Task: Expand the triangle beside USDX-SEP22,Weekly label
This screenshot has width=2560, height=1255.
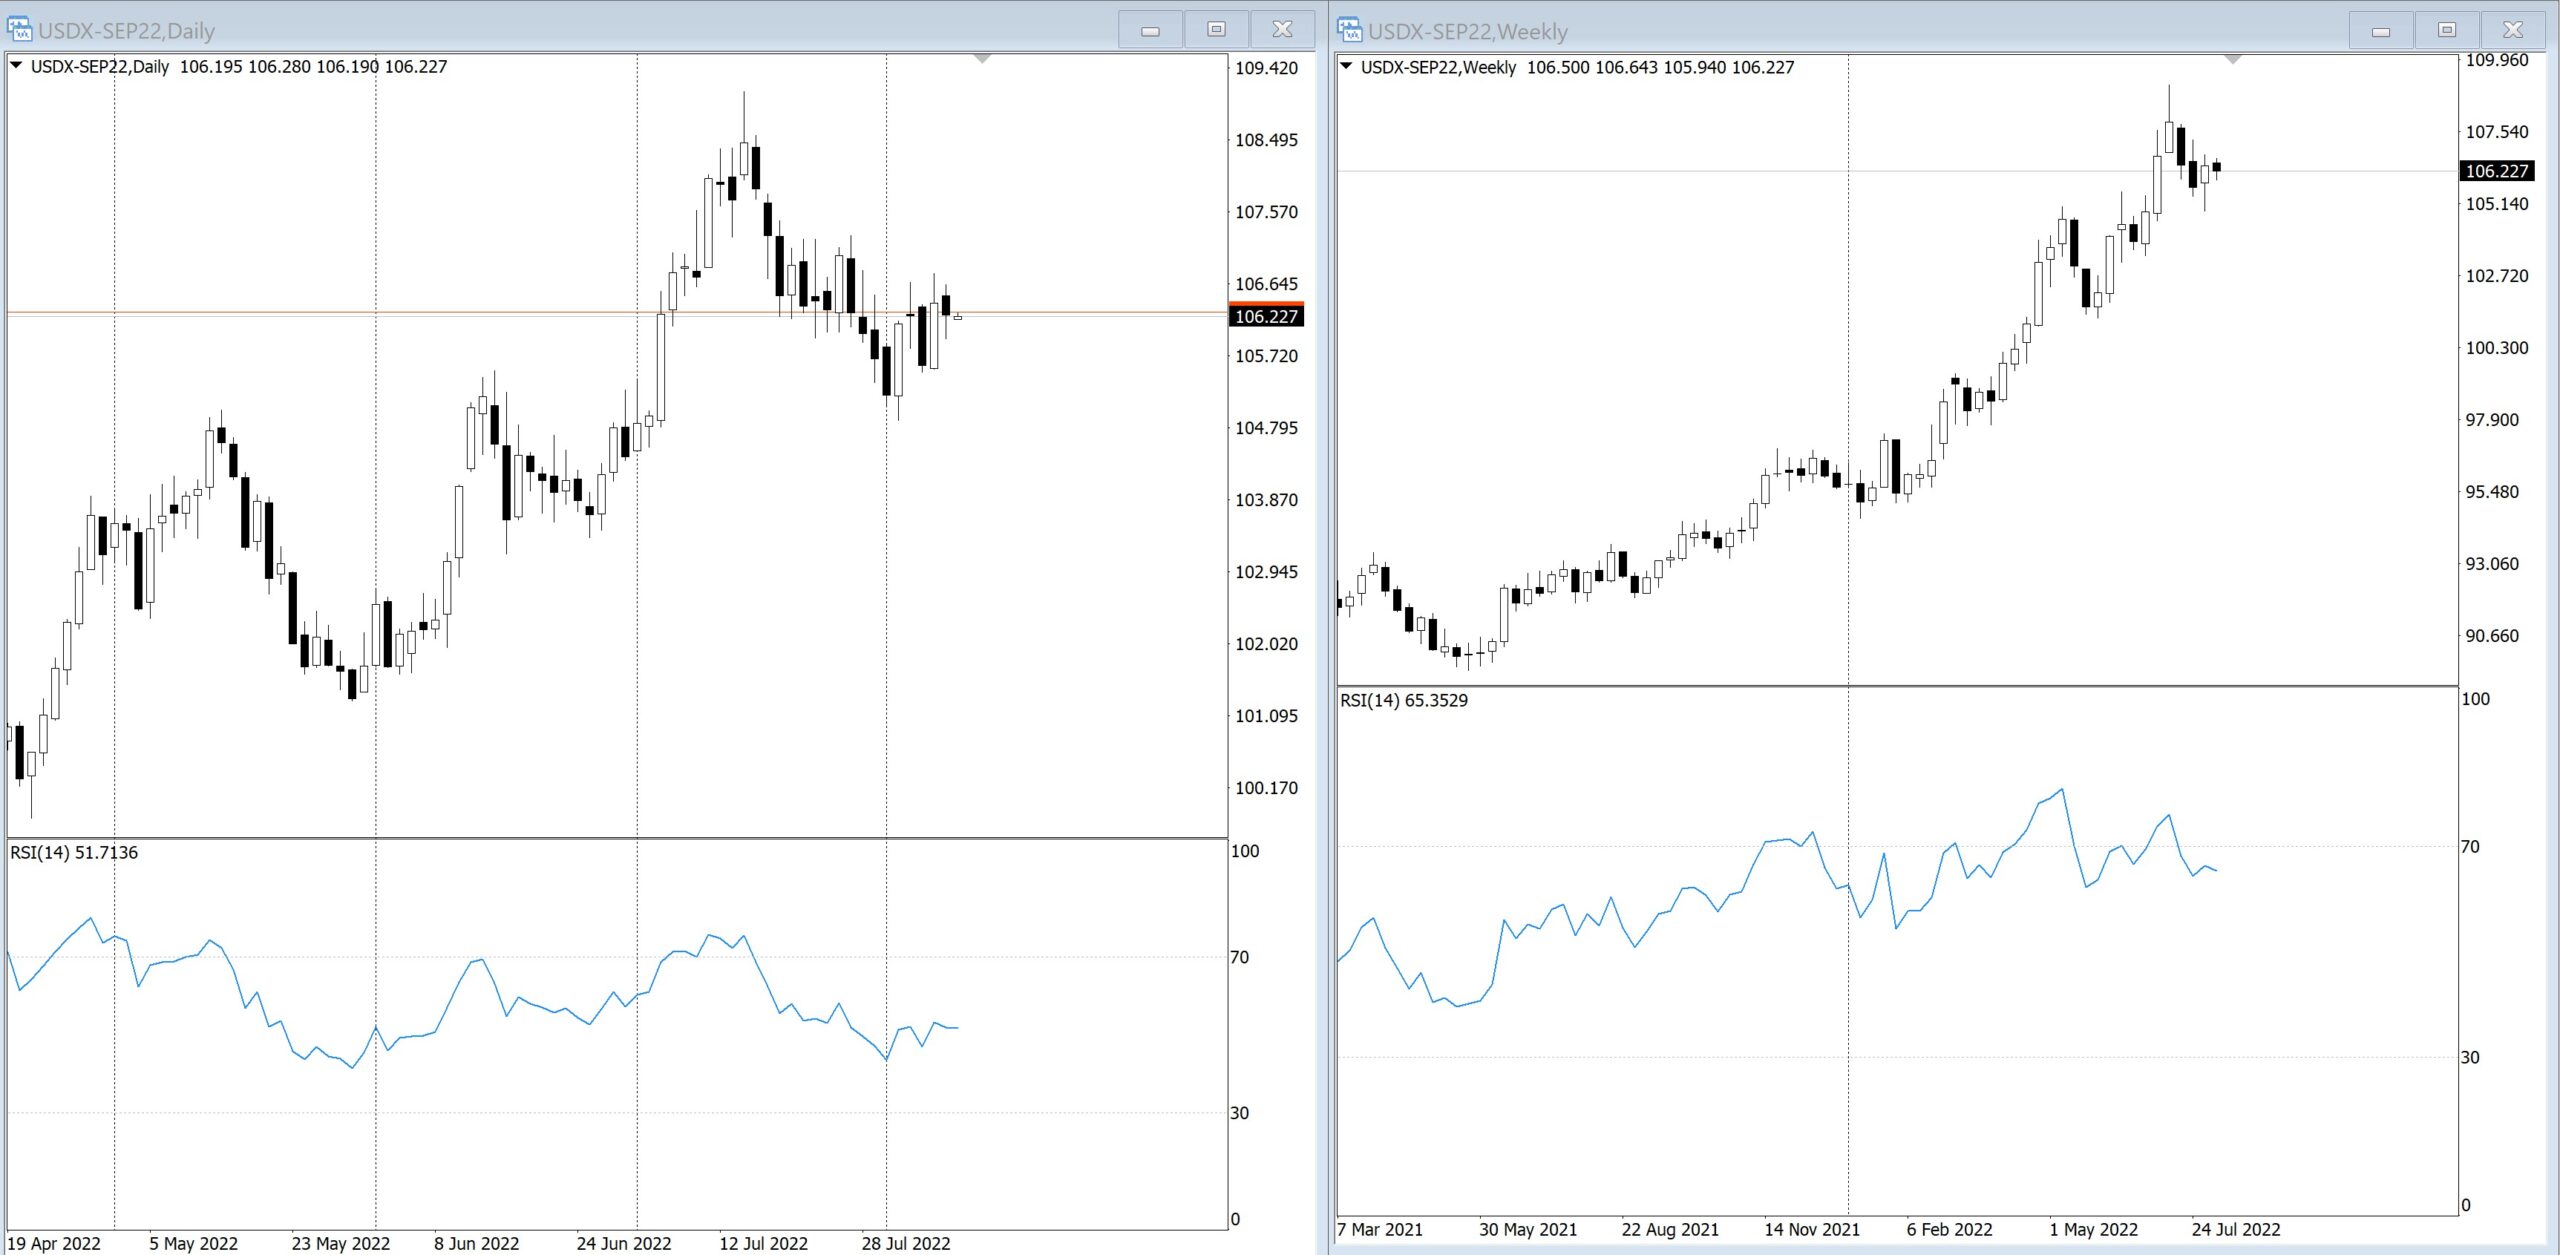Action: (x=1346, y=67)
